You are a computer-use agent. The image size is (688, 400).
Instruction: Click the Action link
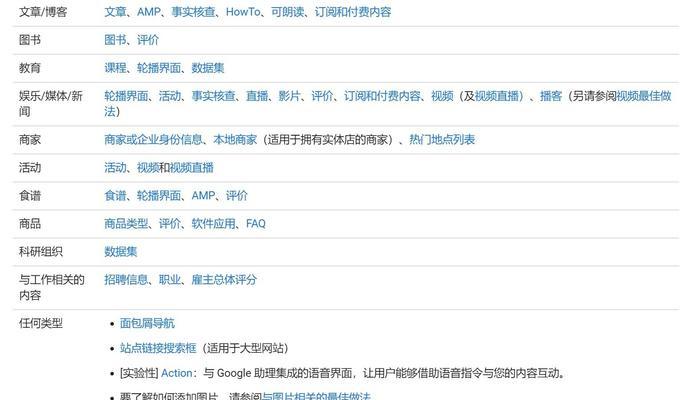click(177, 374)
